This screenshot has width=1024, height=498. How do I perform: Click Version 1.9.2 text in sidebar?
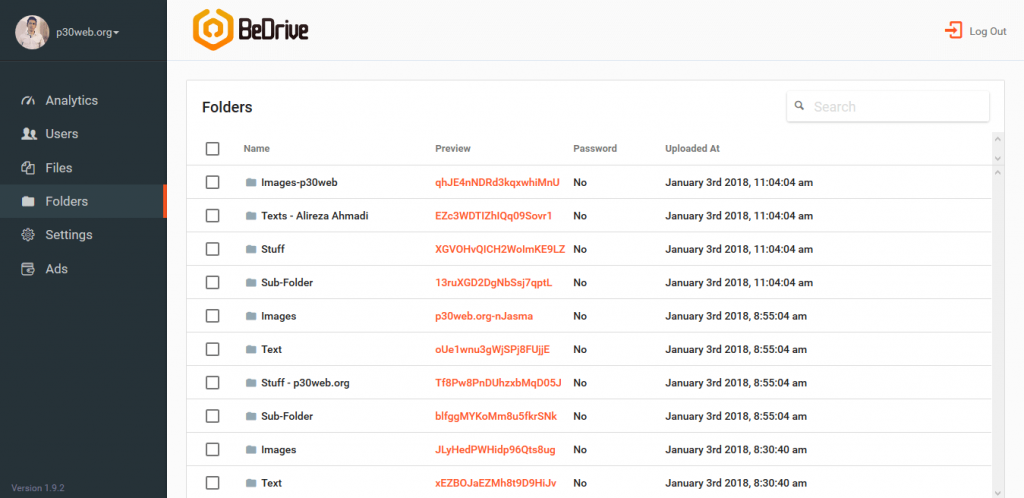38,488
